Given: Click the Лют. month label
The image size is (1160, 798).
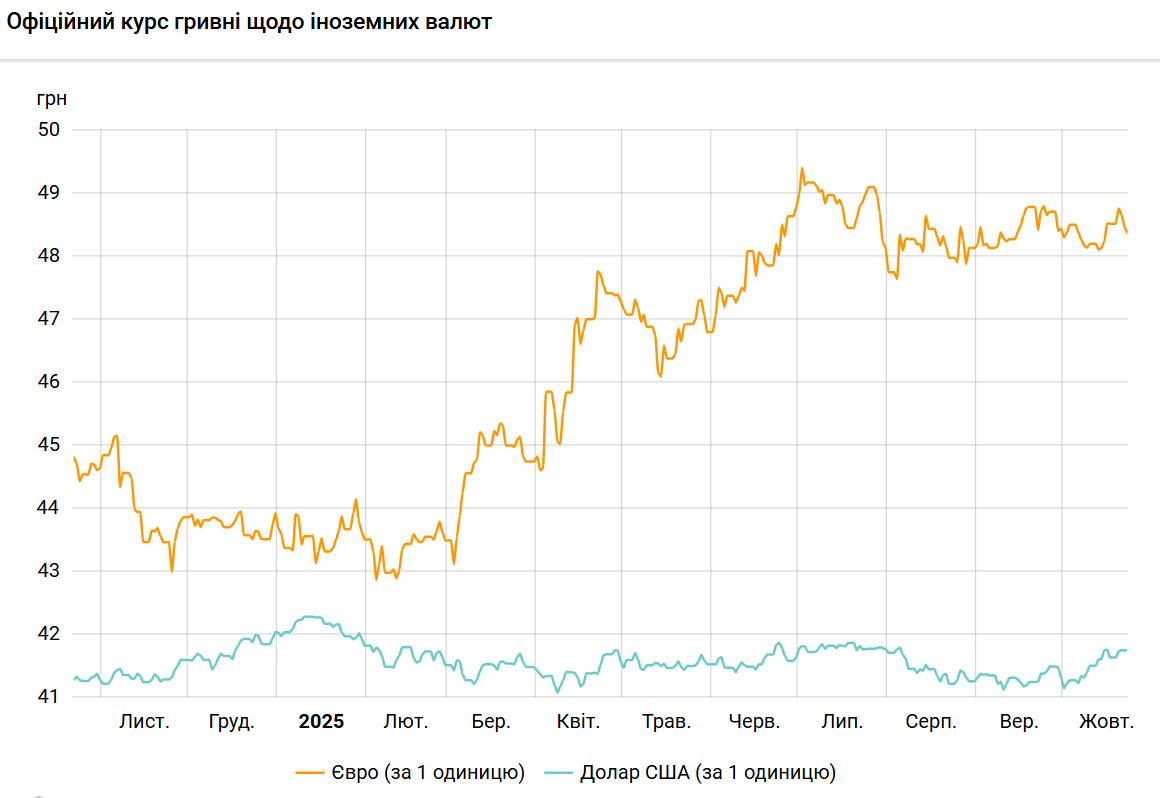Looking at the screenshot, I should click(x=406, y=722).
